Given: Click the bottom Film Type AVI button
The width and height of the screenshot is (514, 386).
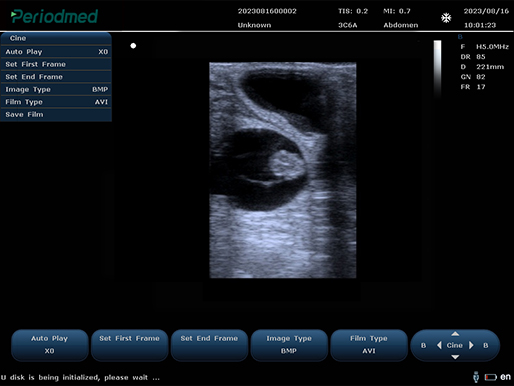Looking at the screenshot, I should click(369, 345).
